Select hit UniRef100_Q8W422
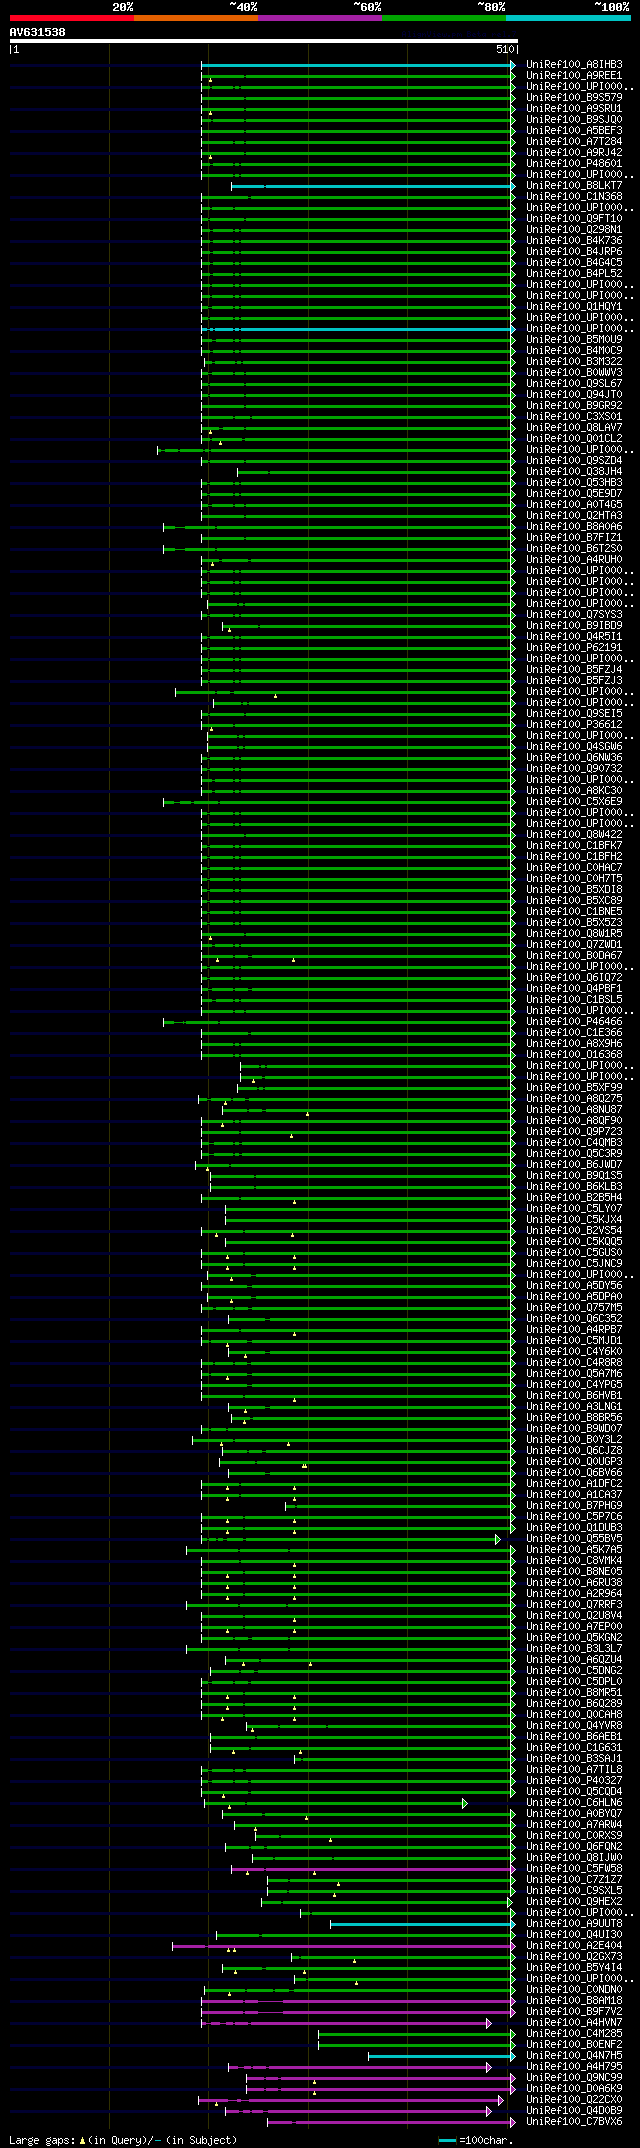 pyautogui.click(x=574, y=835)
